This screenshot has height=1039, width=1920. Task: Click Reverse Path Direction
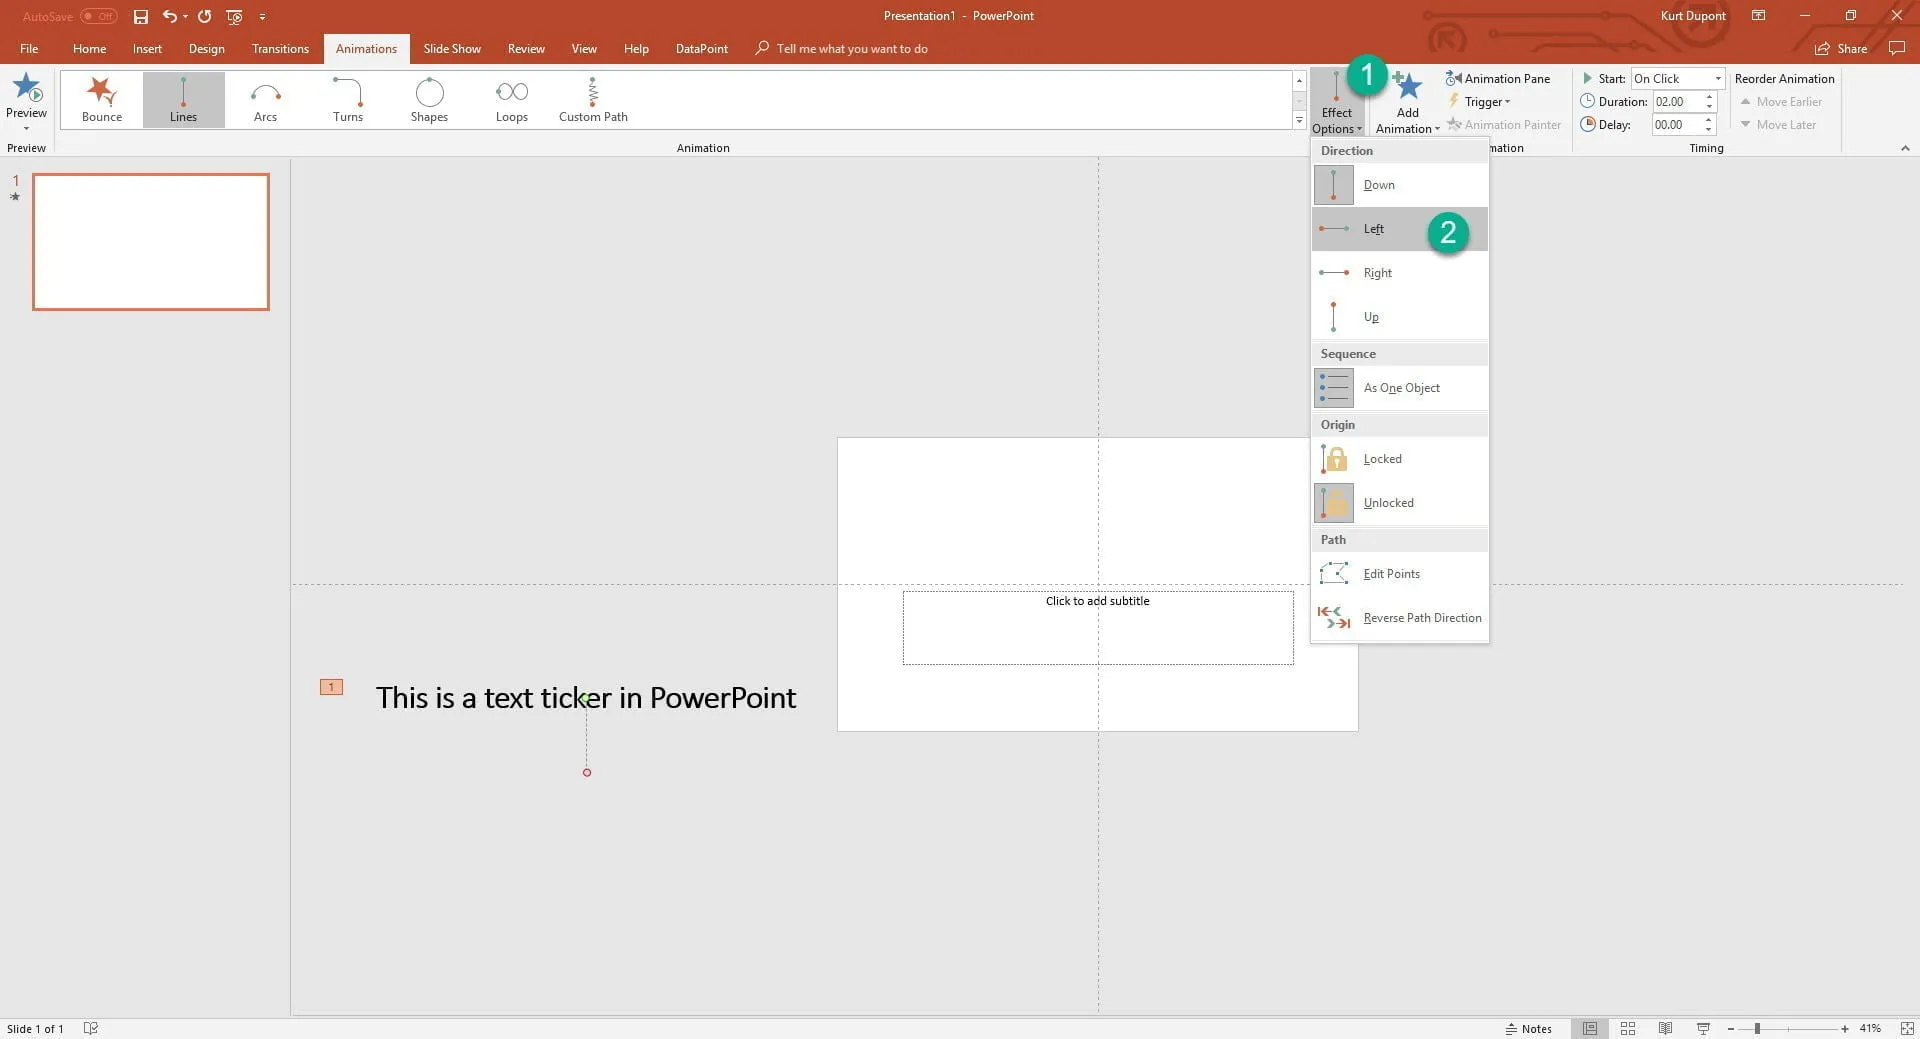1400,618
